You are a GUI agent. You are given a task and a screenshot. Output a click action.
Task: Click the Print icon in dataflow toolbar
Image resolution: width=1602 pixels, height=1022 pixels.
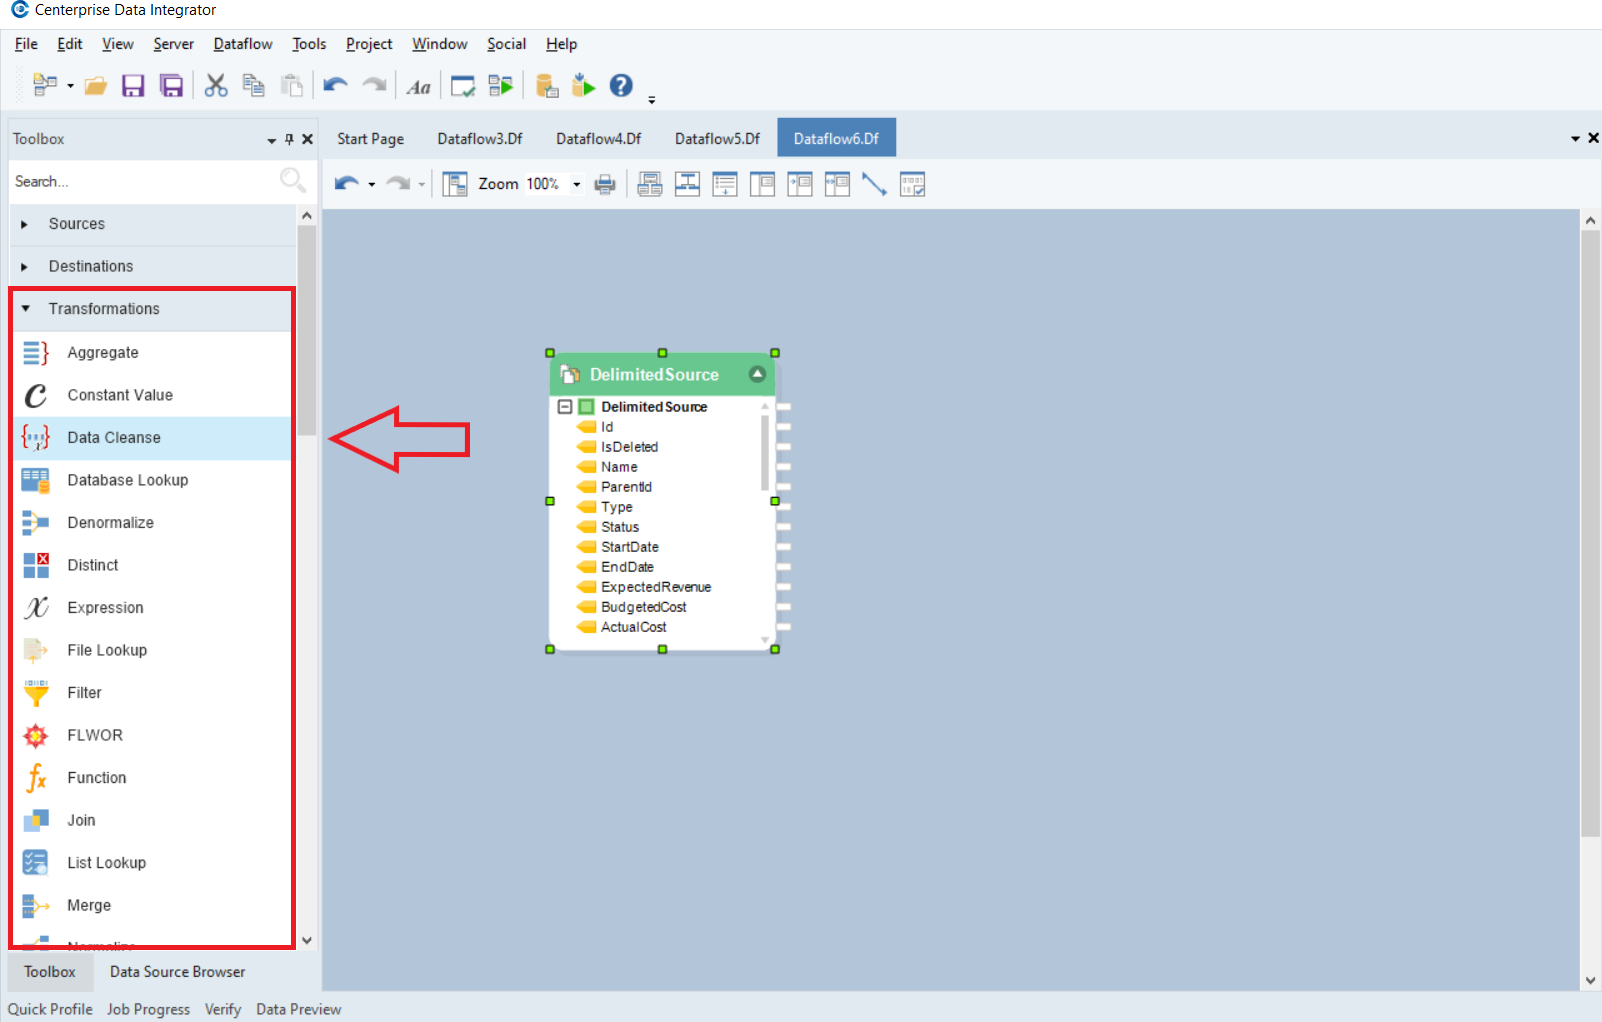[x=605, y=184]
